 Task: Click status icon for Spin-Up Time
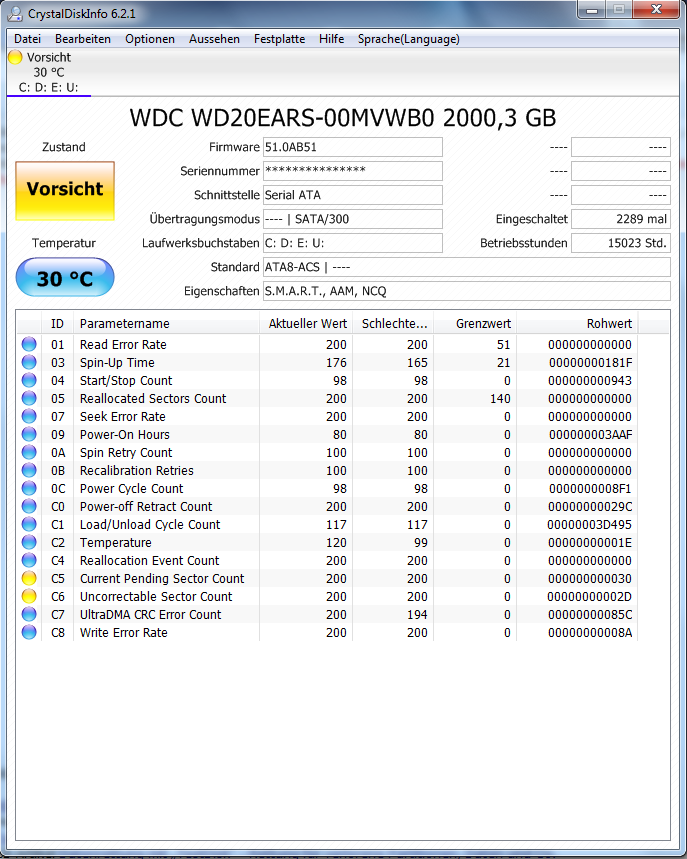click(x=29, y=362)
